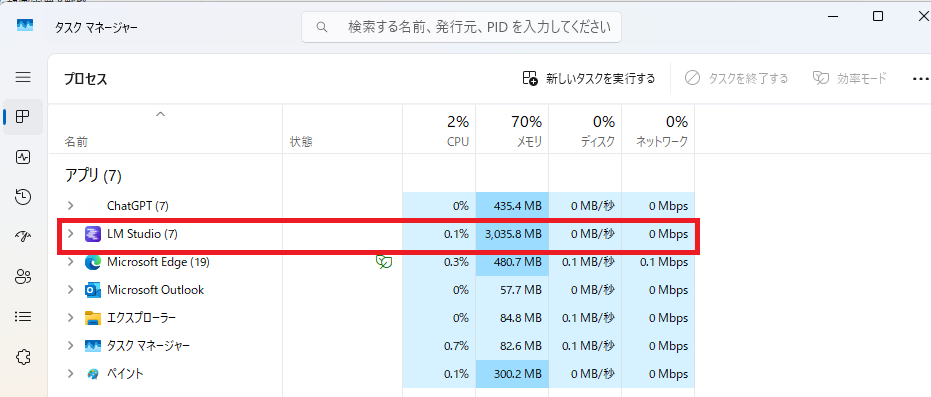Image resolution: width=931 pixels, height=397 pixels.
Task: Expand the LM Studio (7) process group
Action: tap(71, 234)
